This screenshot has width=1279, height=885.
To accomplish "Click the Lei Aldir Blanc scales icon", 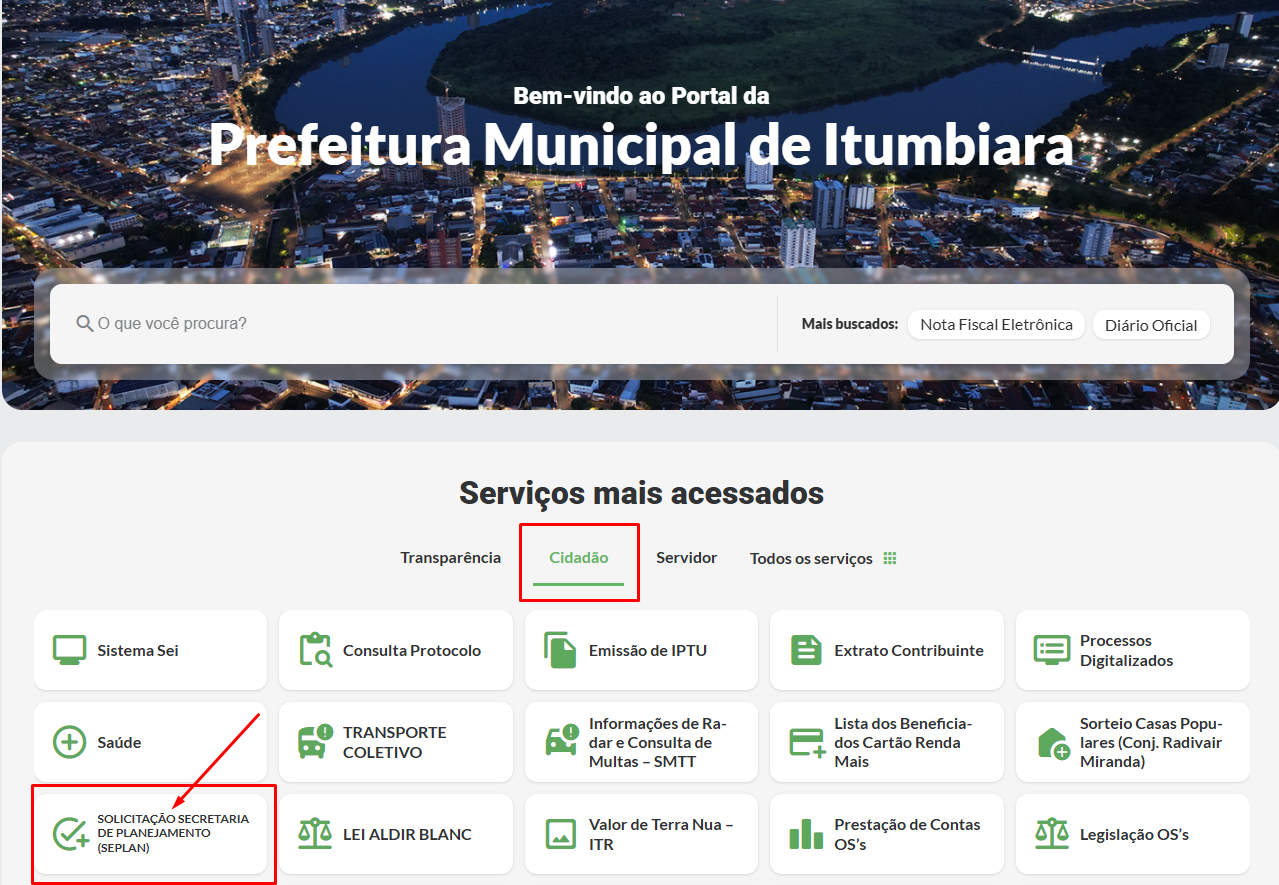I will [316, 833].
